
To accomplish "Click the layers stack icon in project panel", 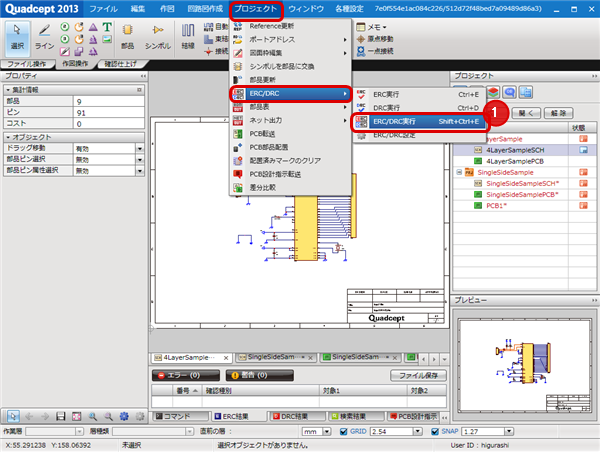I will (493, 92).
